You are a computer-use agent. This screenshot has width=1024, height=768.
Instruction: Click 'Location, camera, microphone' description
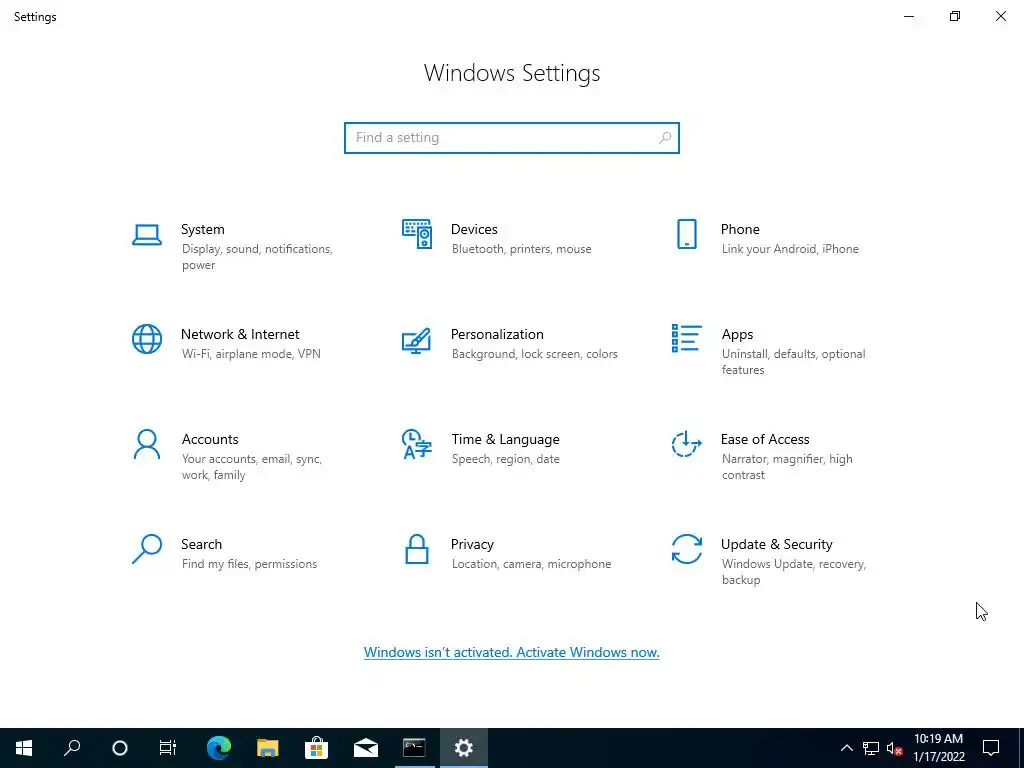click(x=532, y=564)
